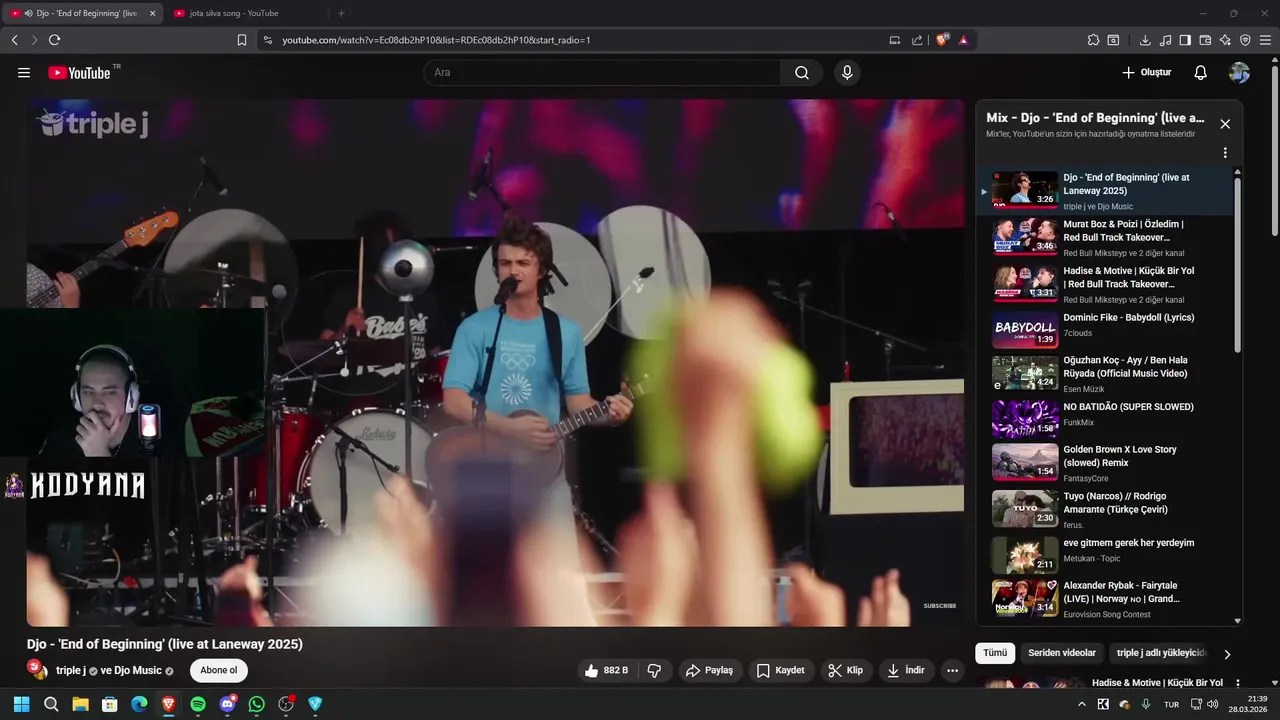This screenshot has width=1280, height=720.
Task: Focus the Ara search field
Action: (602, 73)
